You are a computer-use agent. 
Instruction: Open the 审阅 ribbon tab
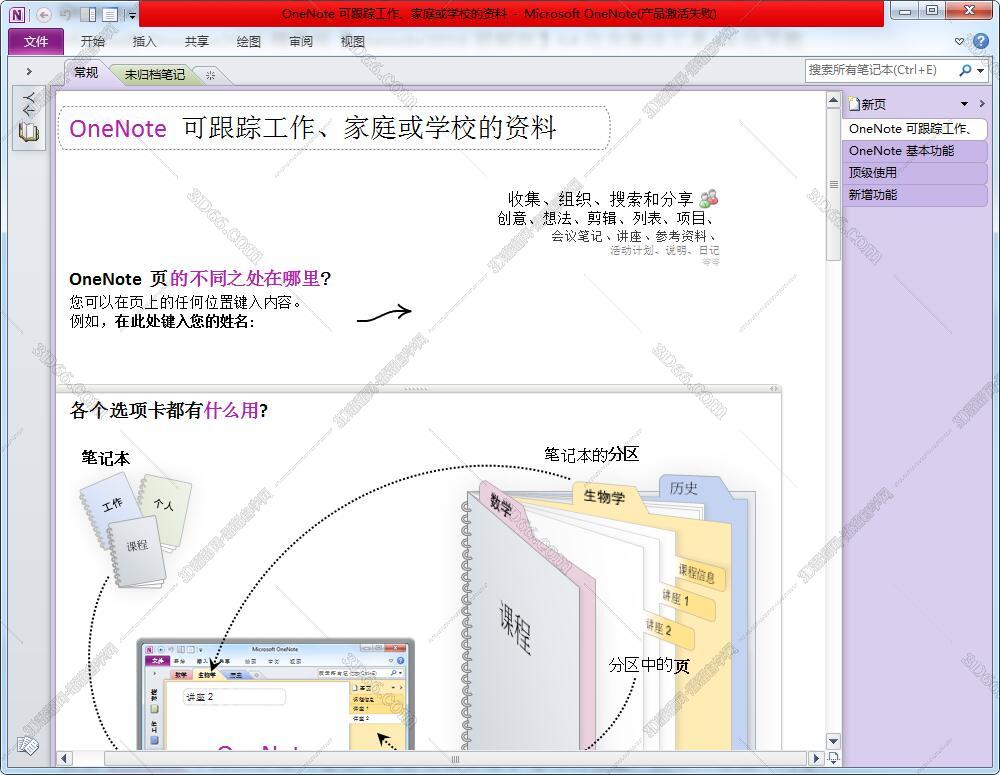click(x=300, y=41)
